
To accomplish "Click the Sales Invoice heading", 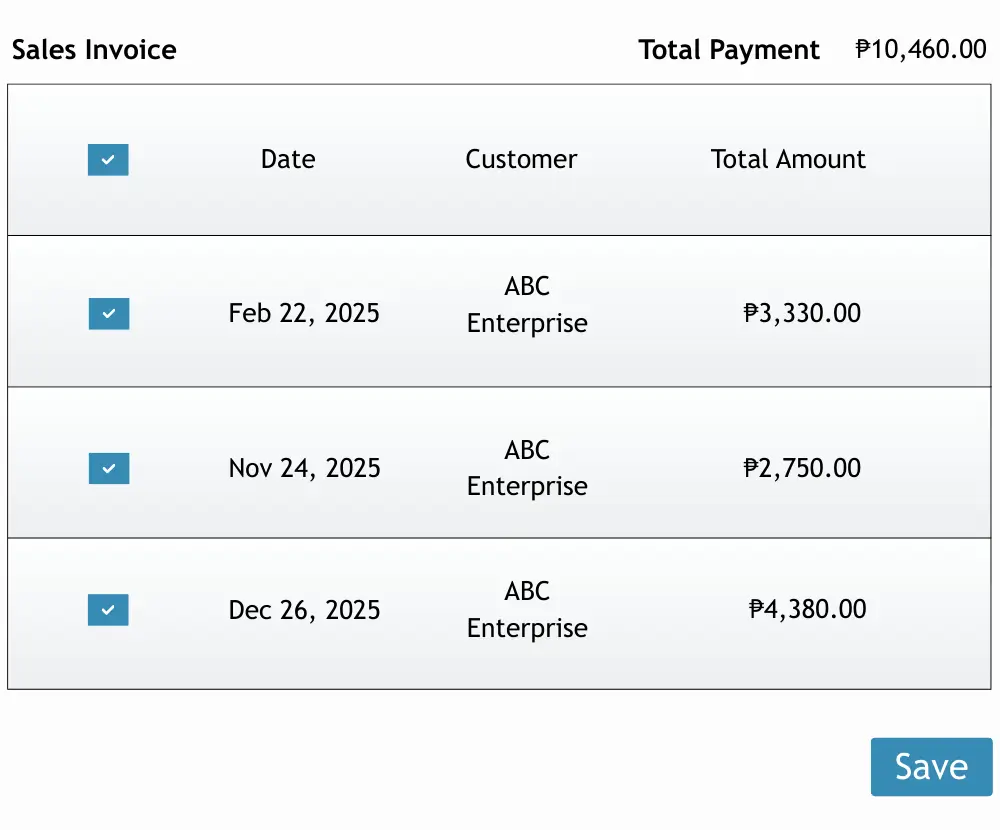I will [94, 50].
